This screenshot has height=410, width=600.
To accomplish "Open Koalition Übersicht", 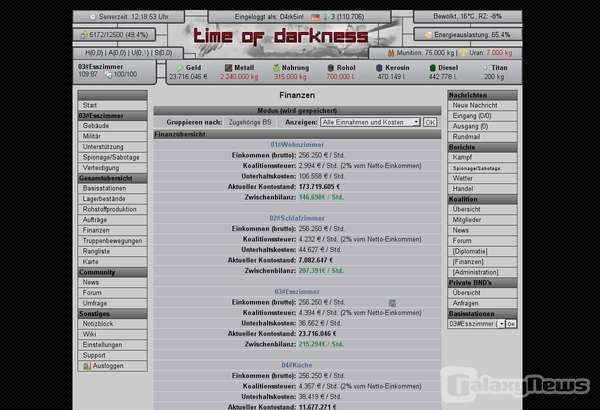I will tap(483, 209).
